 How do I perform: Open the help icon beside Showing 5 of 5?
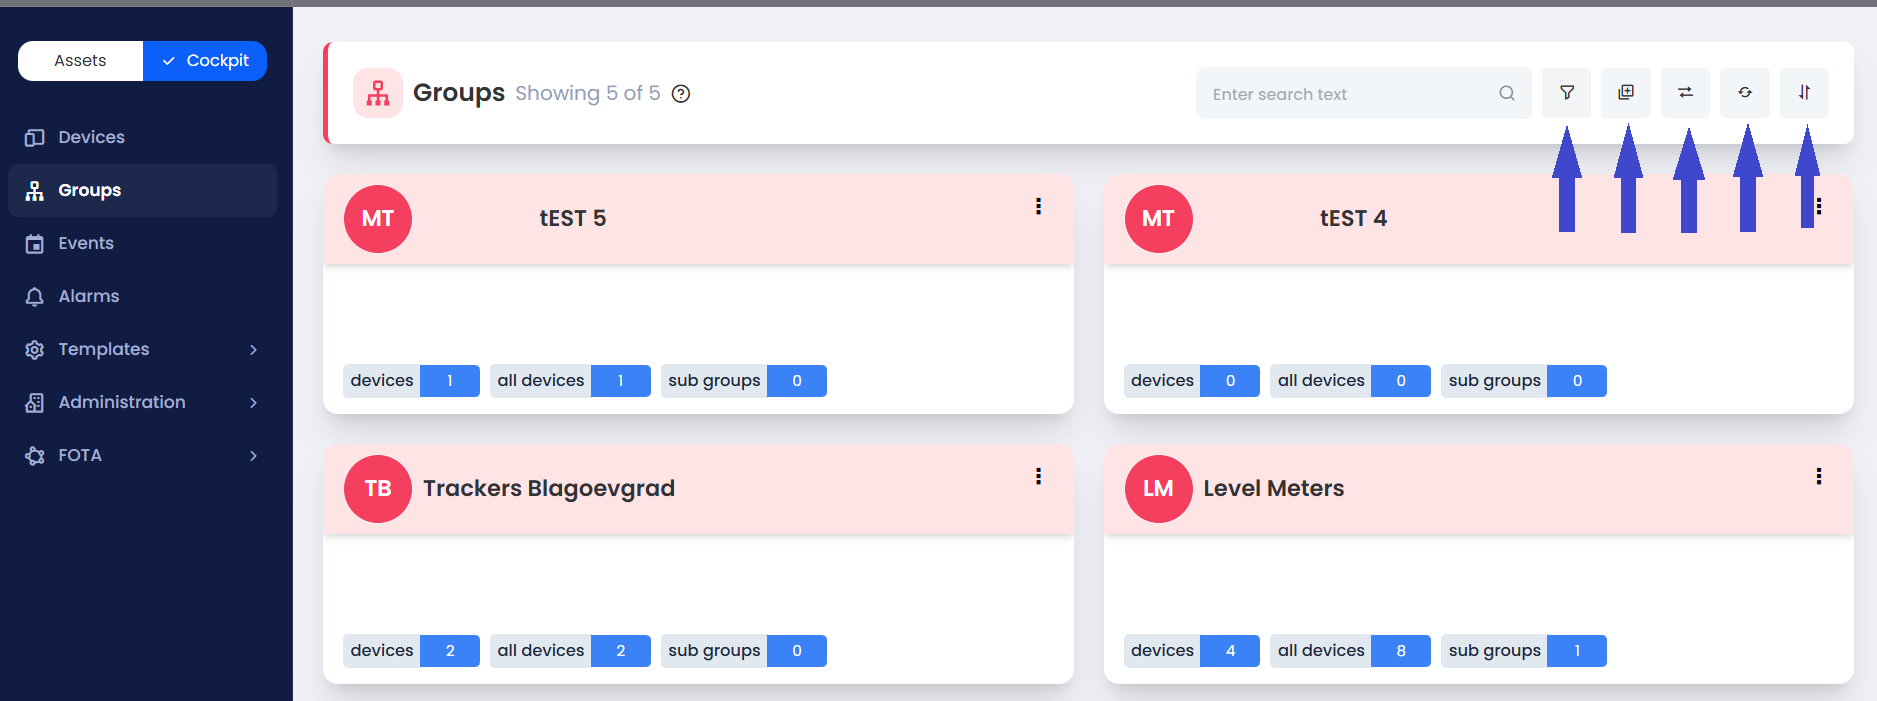click(x=681, y=94)
